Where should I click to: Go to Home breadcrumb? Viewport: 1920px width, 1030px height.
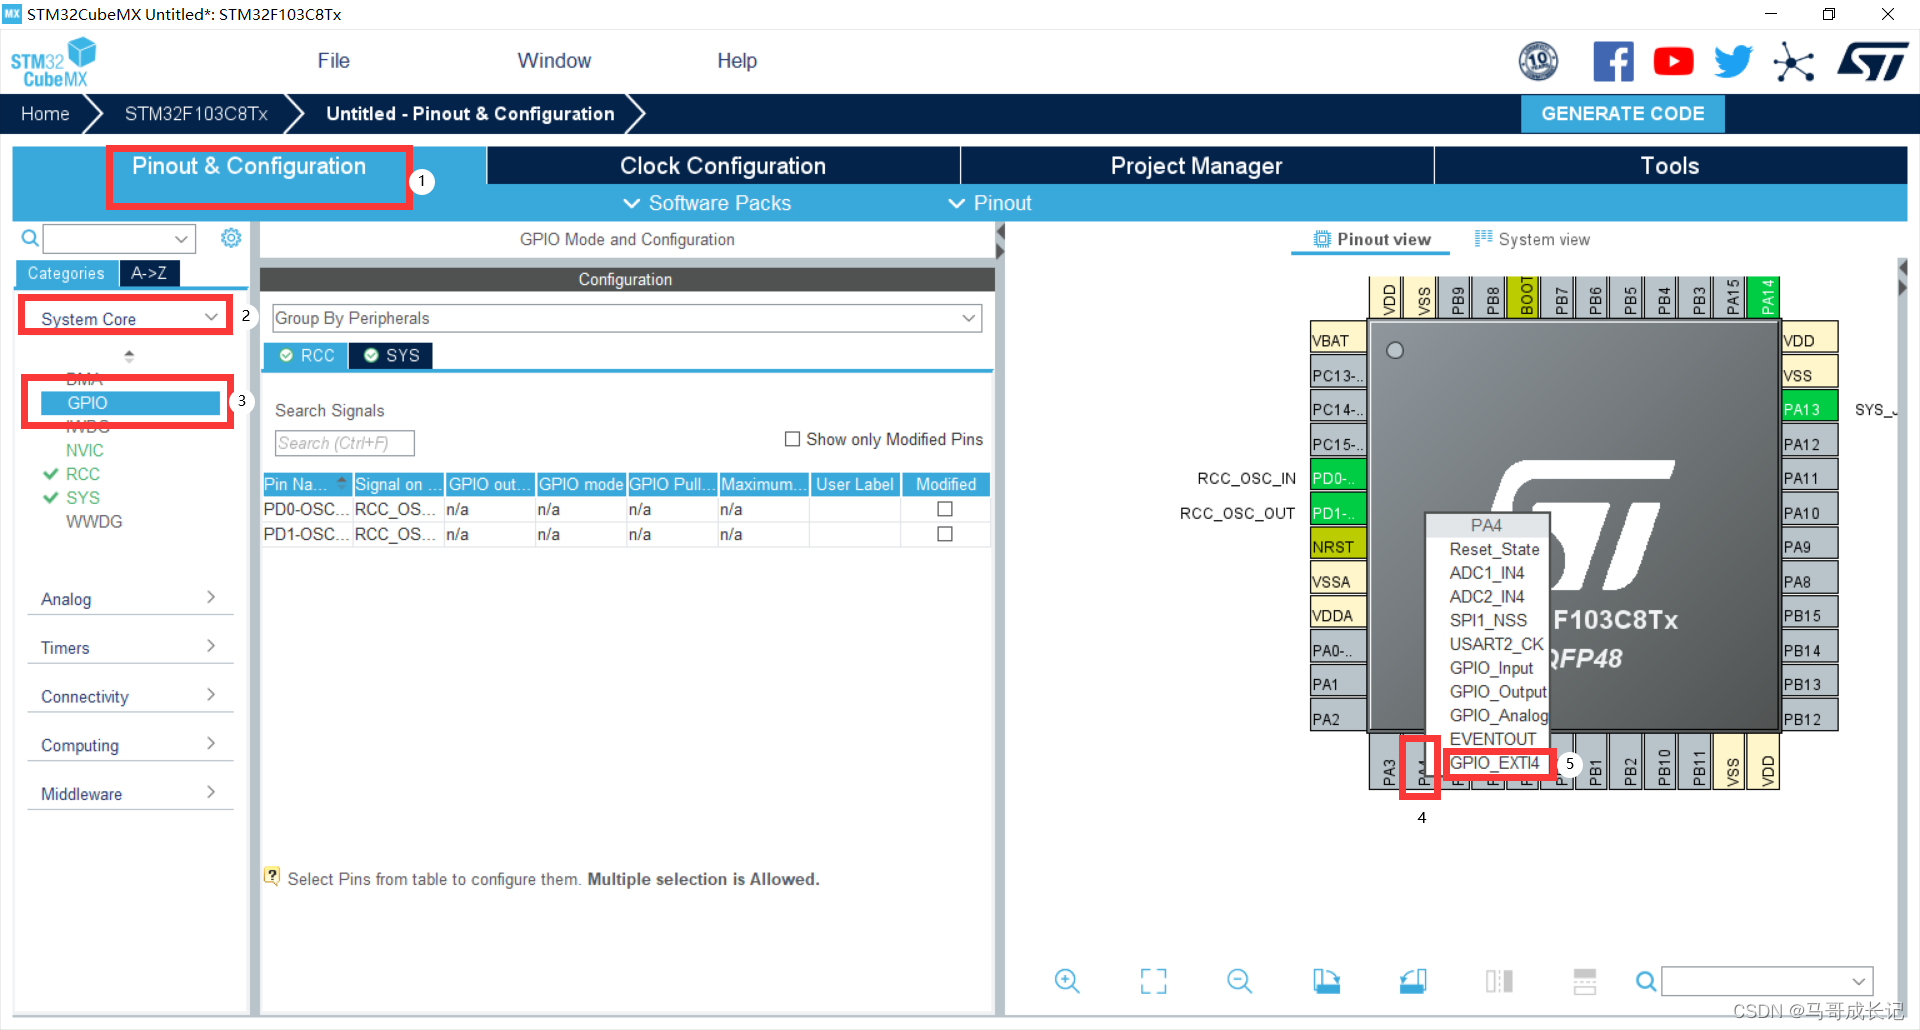[x=45, y=114]
